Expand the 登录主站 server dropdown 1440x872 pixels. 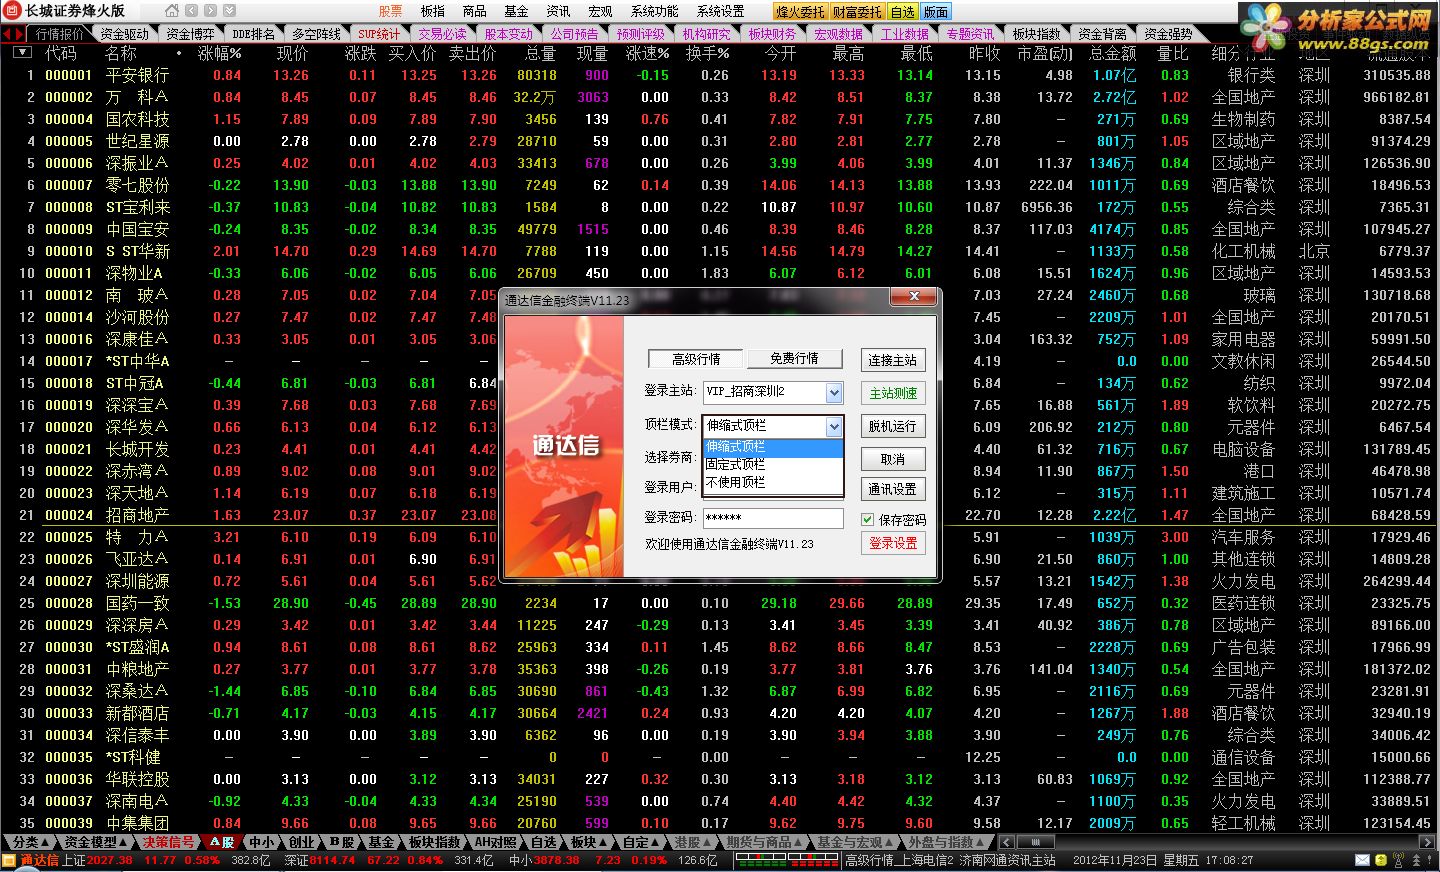click(834, 392)
